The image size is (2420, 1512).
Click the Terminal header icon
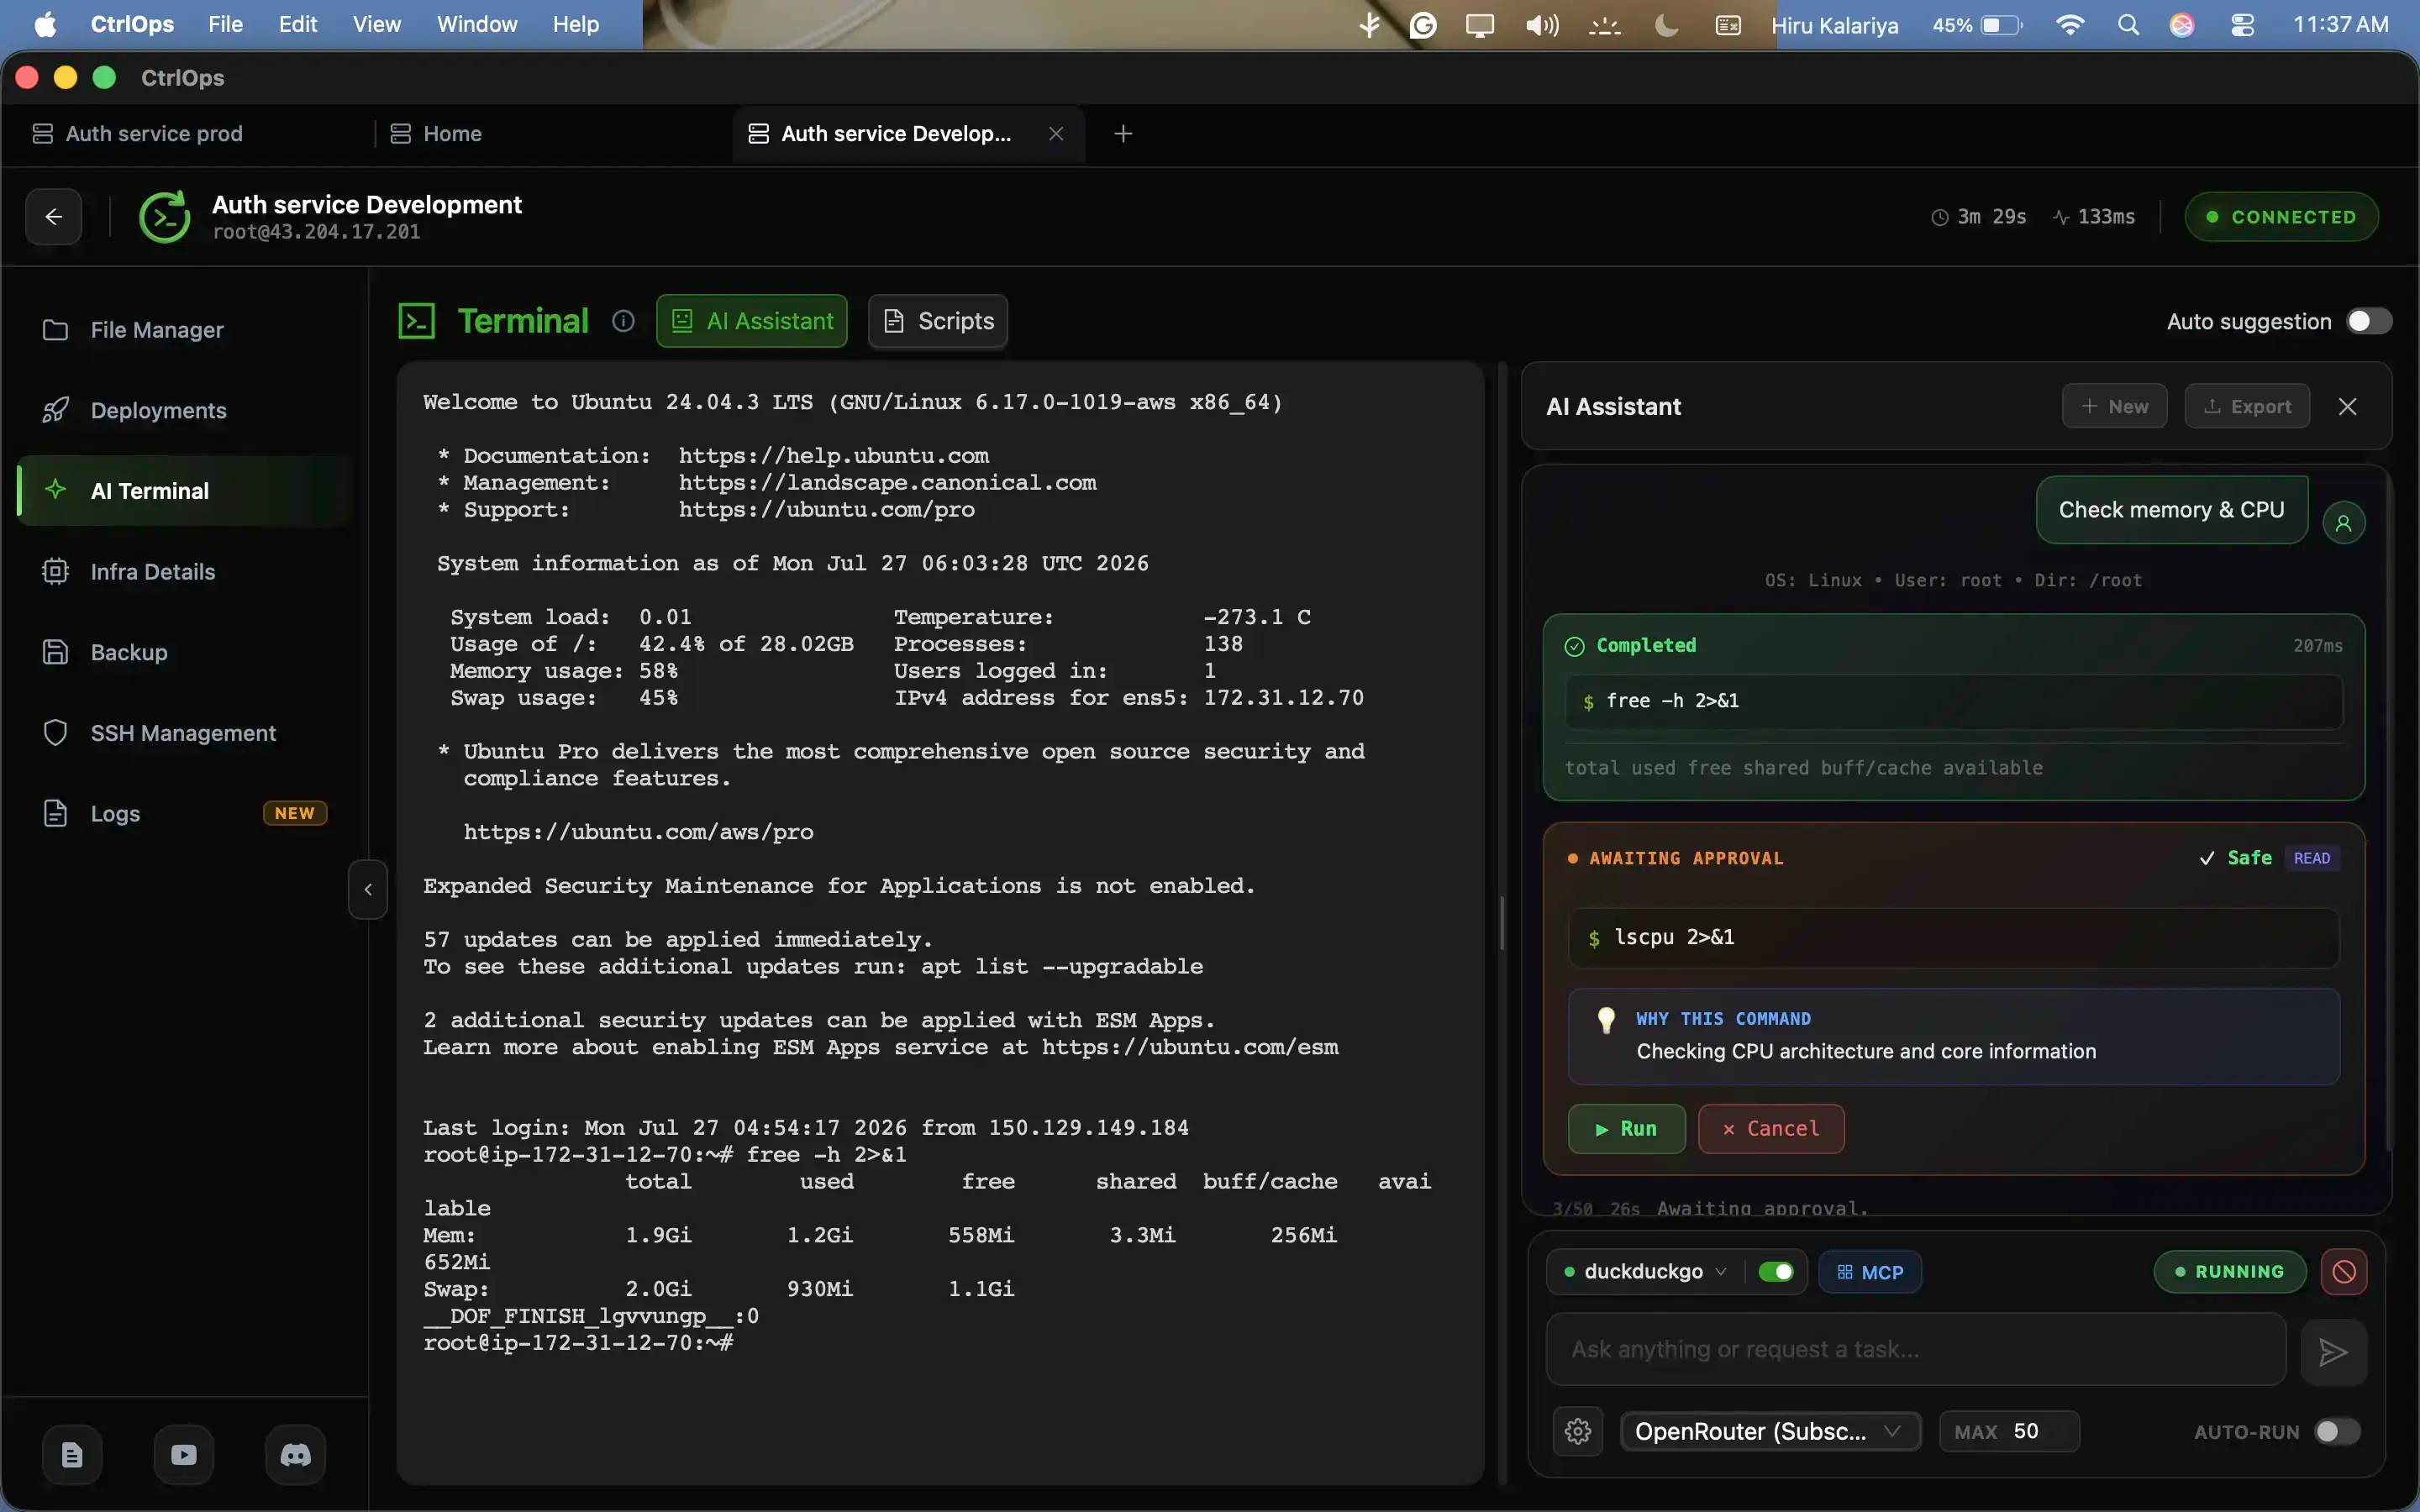(x=417, y=321)
